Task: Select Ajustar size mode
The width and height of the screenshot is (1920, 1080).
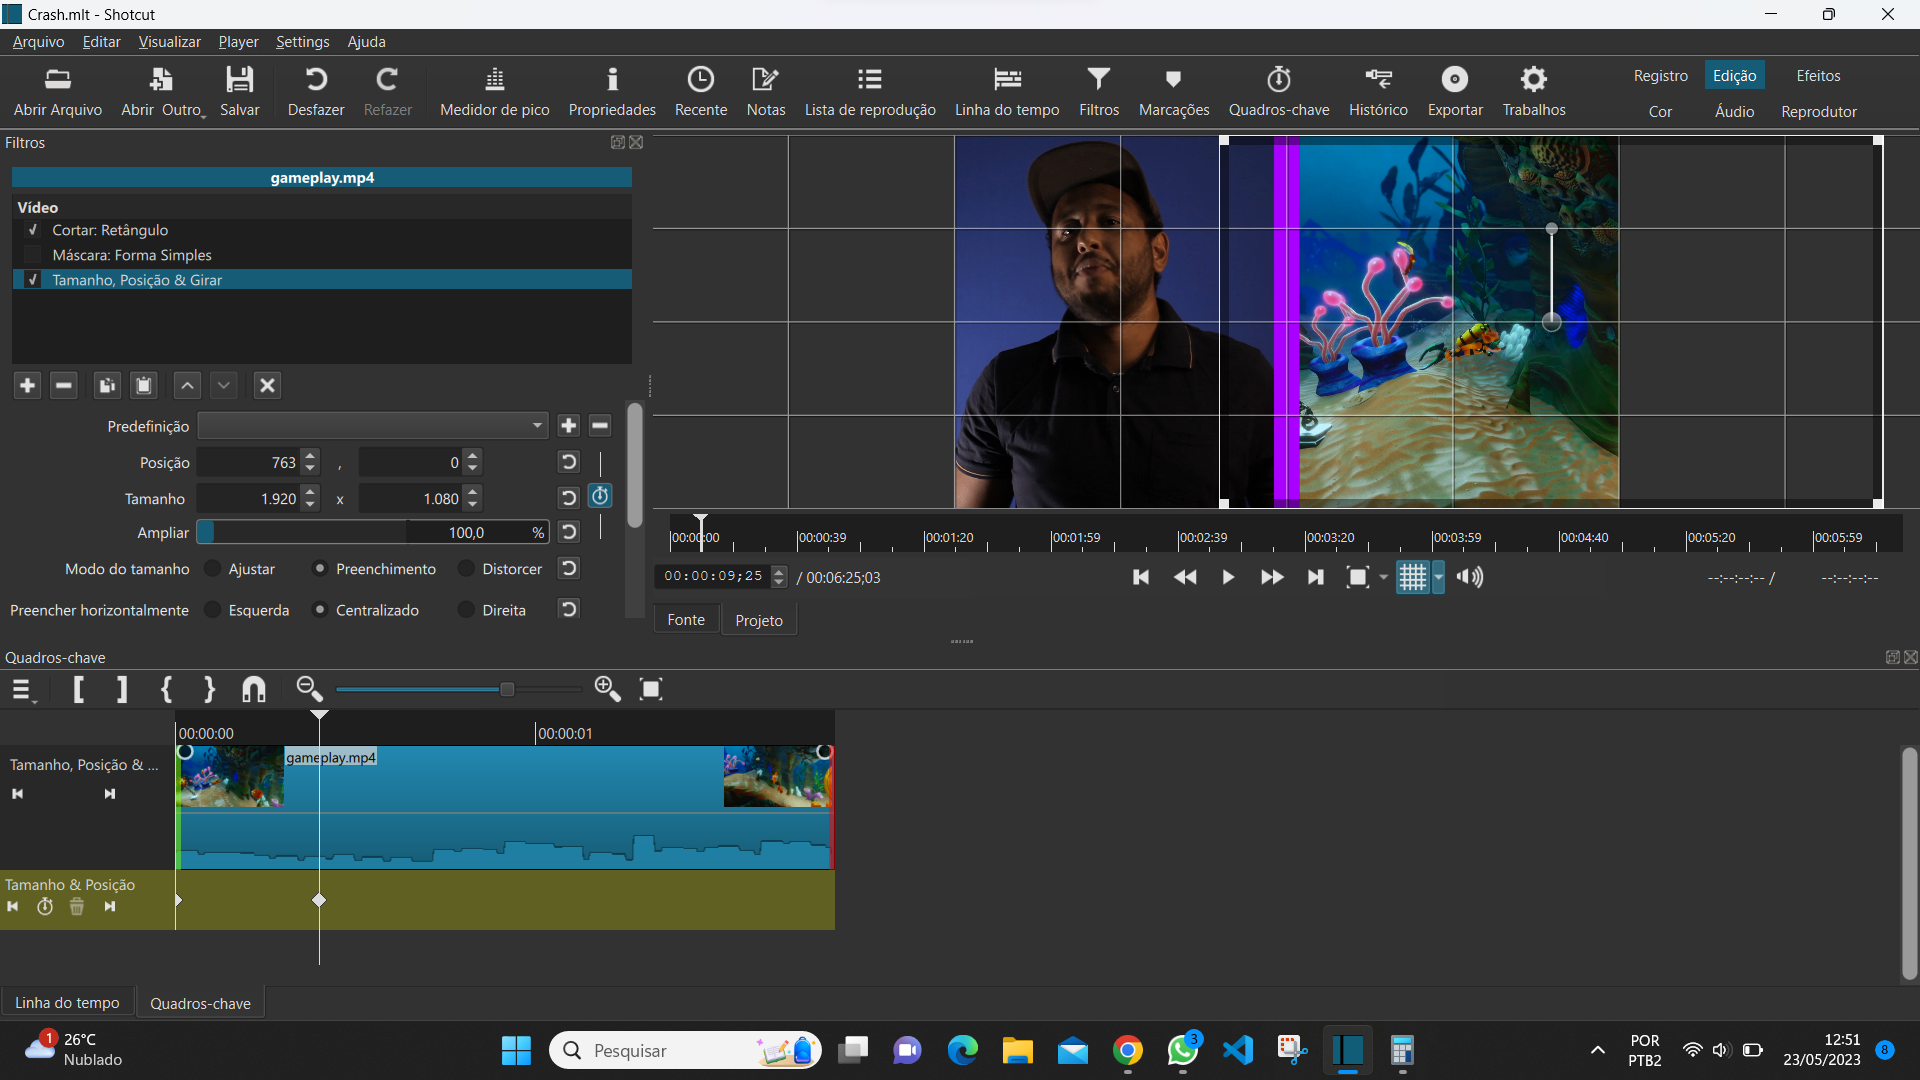Action: pos(213,569)
